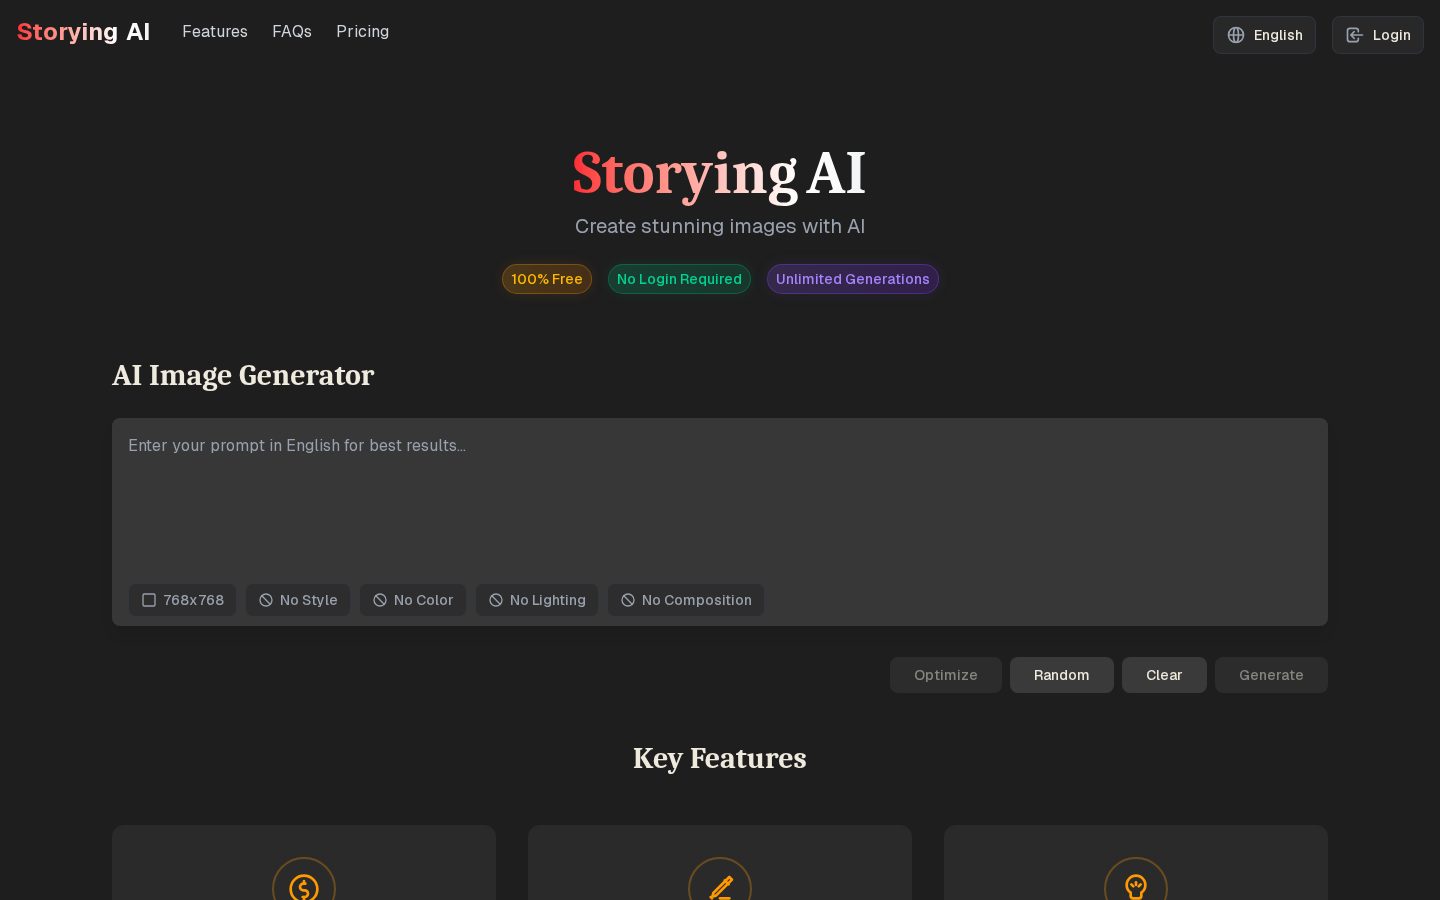Open the No Lighting dropdown
Viewport: 1440px width, 900px height.
point(537,600)
